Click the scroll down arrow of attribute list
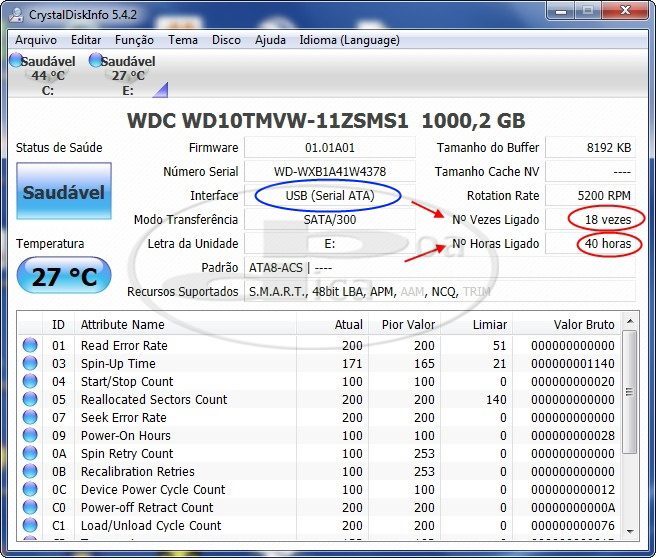Viewport: 656px width, 558px height. (630, 532)
